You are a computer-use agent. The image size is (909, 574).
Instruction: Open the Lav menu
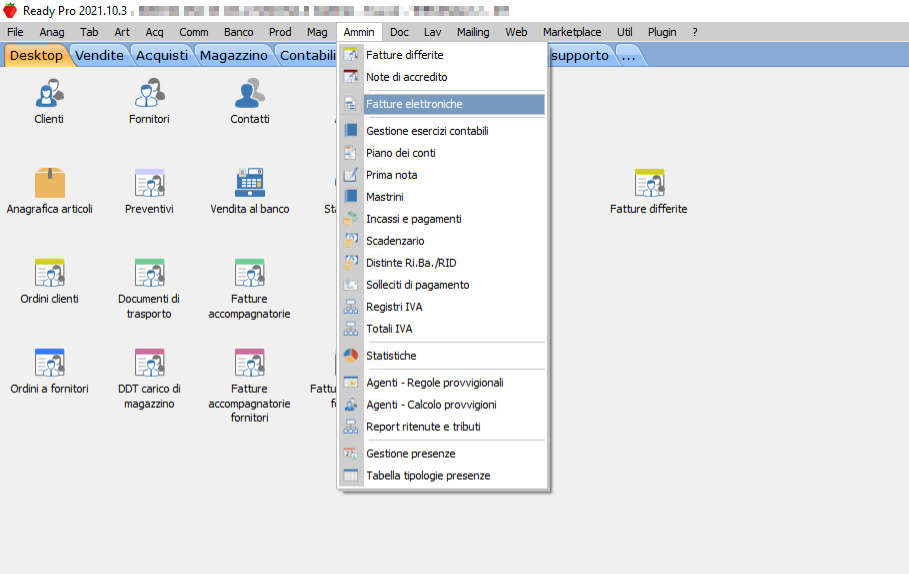tap(432, 32)
